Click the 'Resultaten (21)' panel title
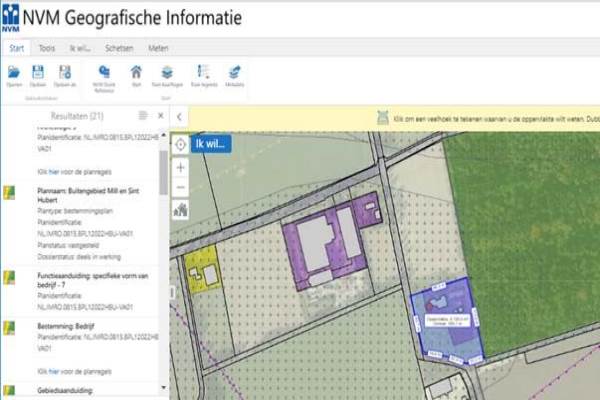 click(x=77, y=116)
